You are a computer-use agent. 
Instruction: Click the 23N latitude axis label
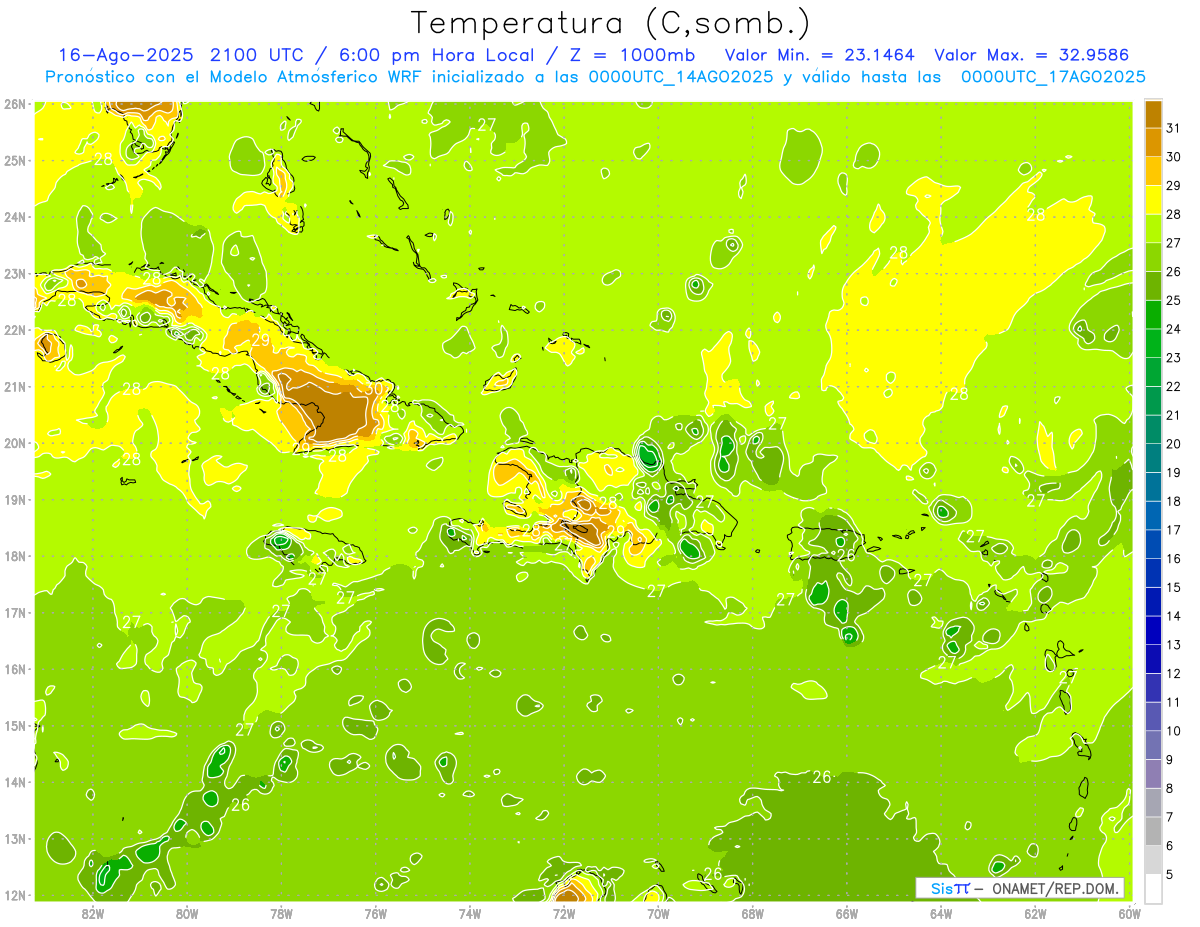click(x=14, y=273)
